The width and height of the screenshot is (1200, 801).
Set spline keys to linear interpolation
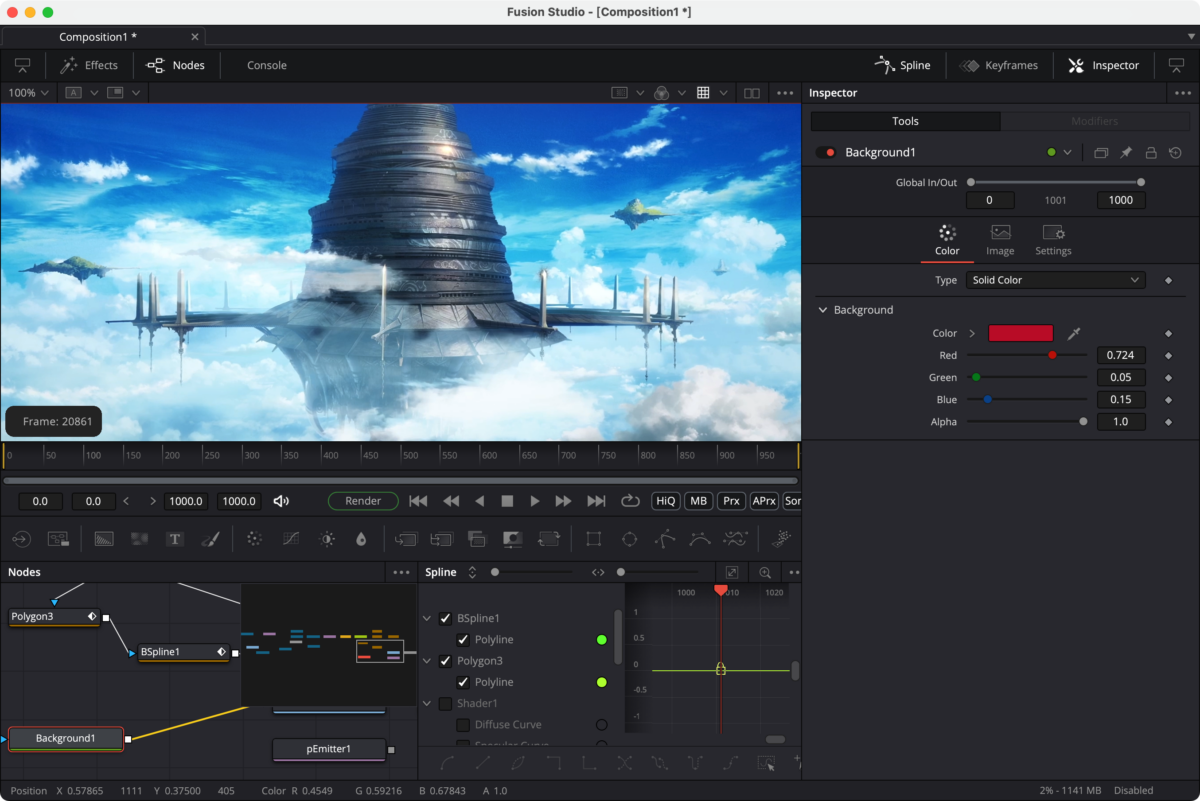pyautogui.click(x=483, y=763)
